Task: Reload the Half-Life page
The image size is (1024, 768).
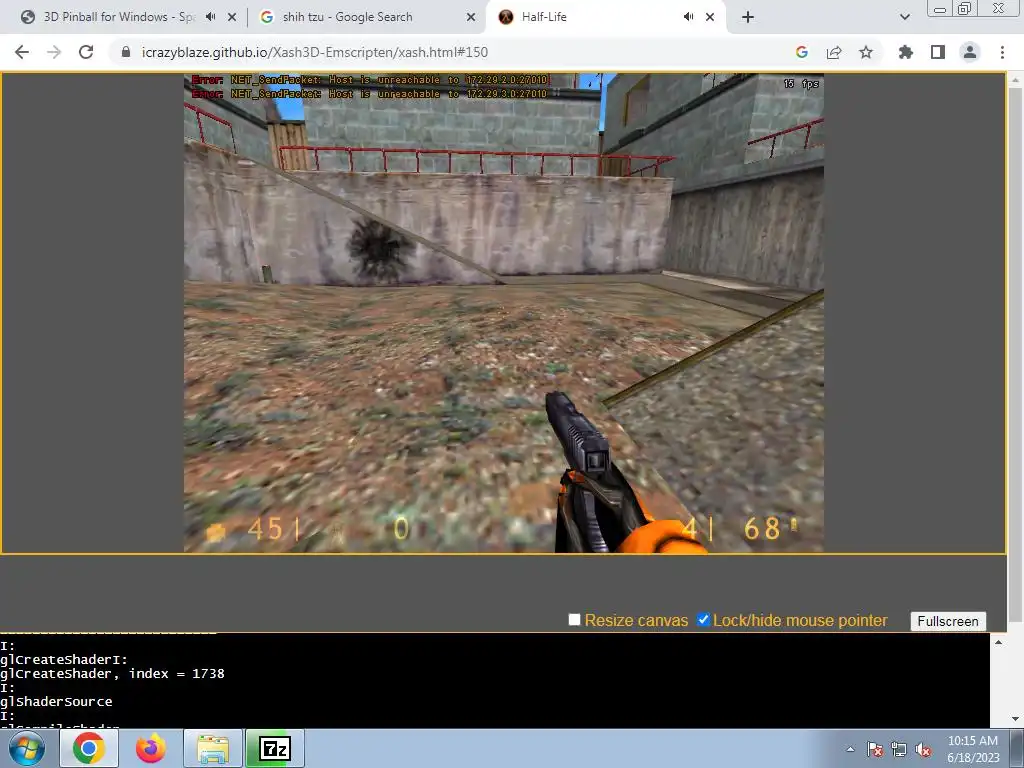Action: (86, 52)
